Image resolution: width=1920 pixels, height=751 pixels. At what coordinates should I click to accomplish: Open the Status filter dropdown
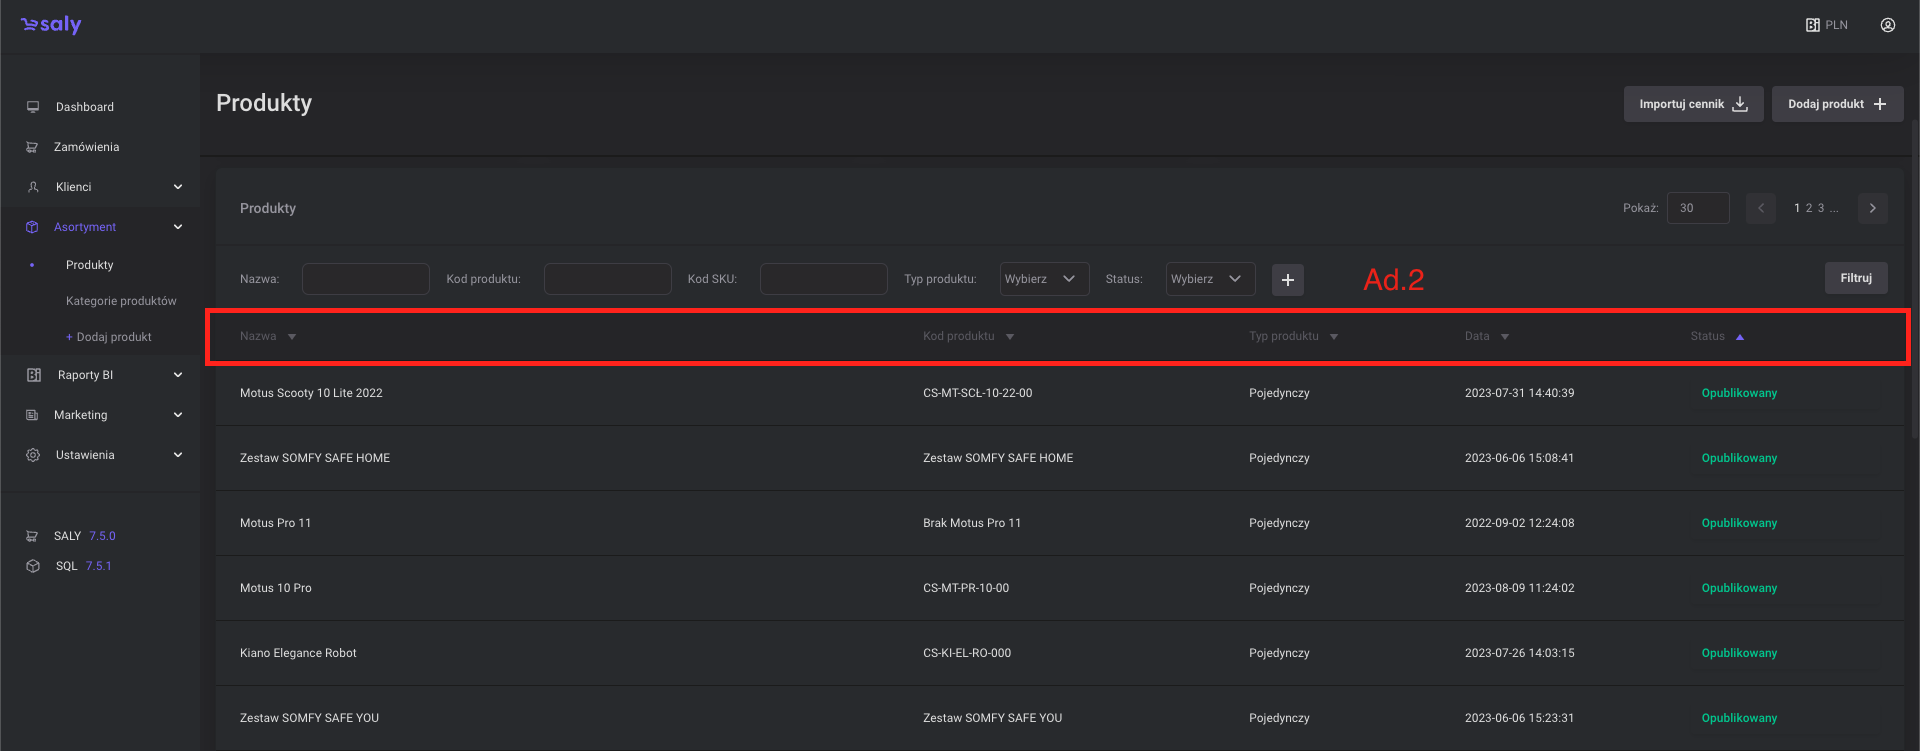[x=1210, y=279]
